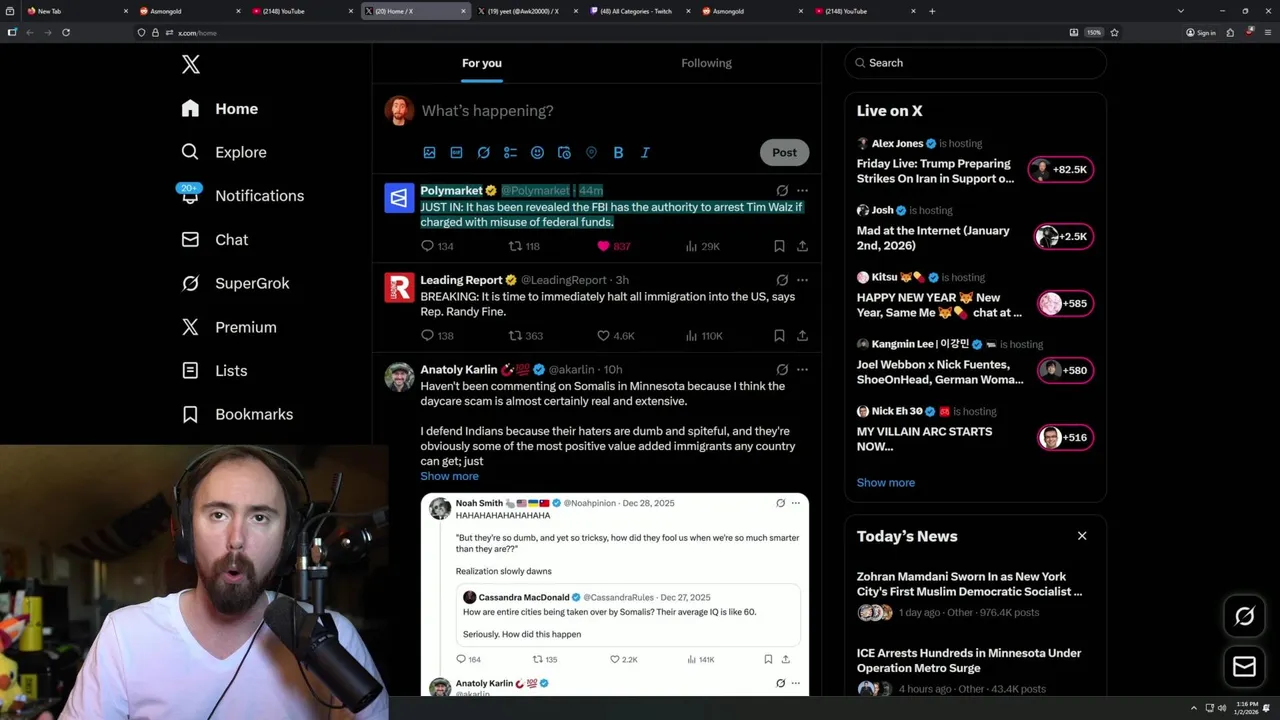Open a new browser tab with plus
This screenshot has height=720, width=1280.
pos(932,11)
